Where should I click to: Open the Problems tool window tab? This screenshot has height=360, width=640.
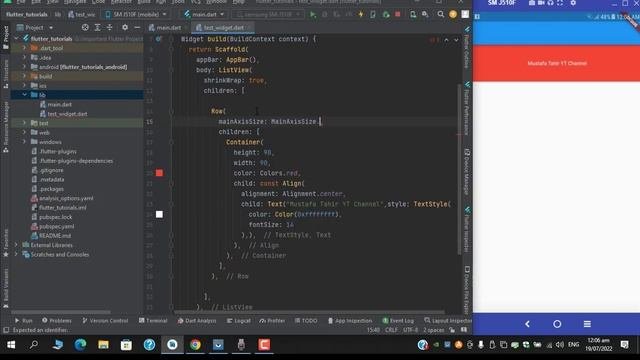point(57,321)
